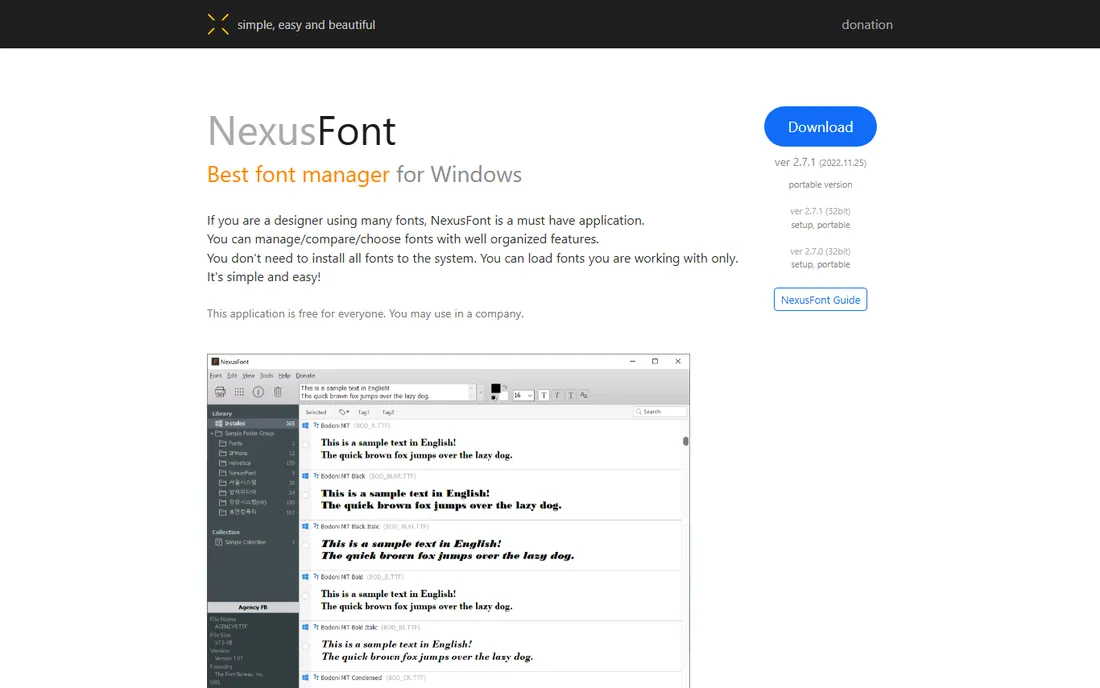
Task: Collapse the Sample Folder Group tree node
Action: pos(212,433)
